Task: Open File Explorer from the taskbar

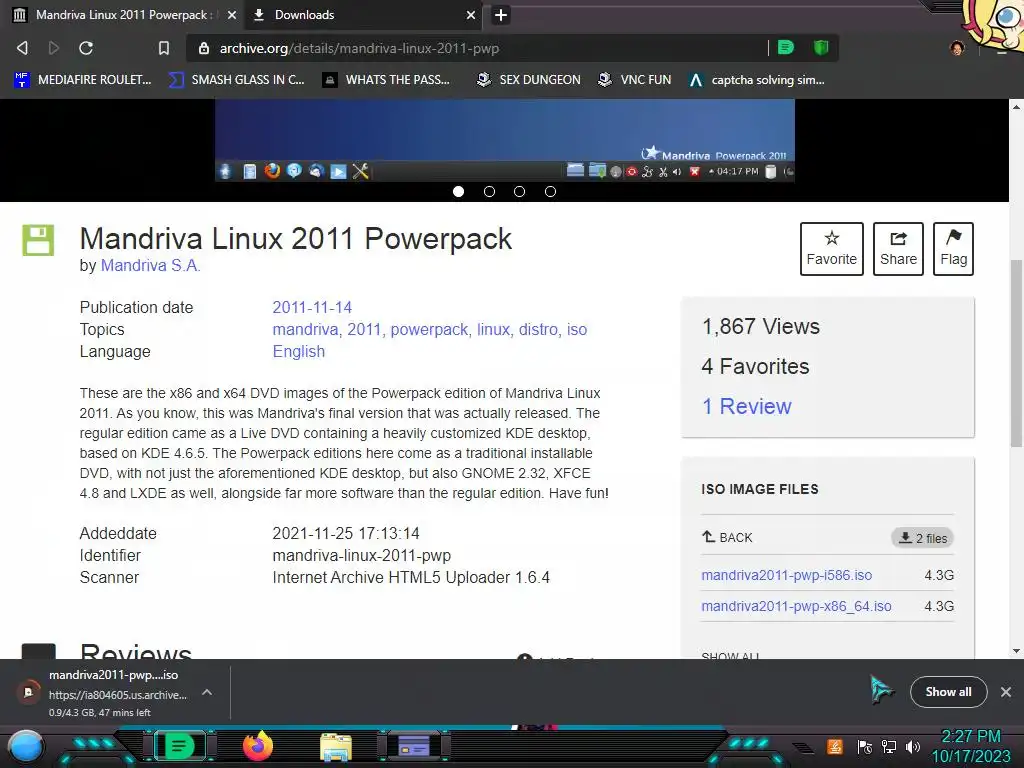Action: pos(336,747)
